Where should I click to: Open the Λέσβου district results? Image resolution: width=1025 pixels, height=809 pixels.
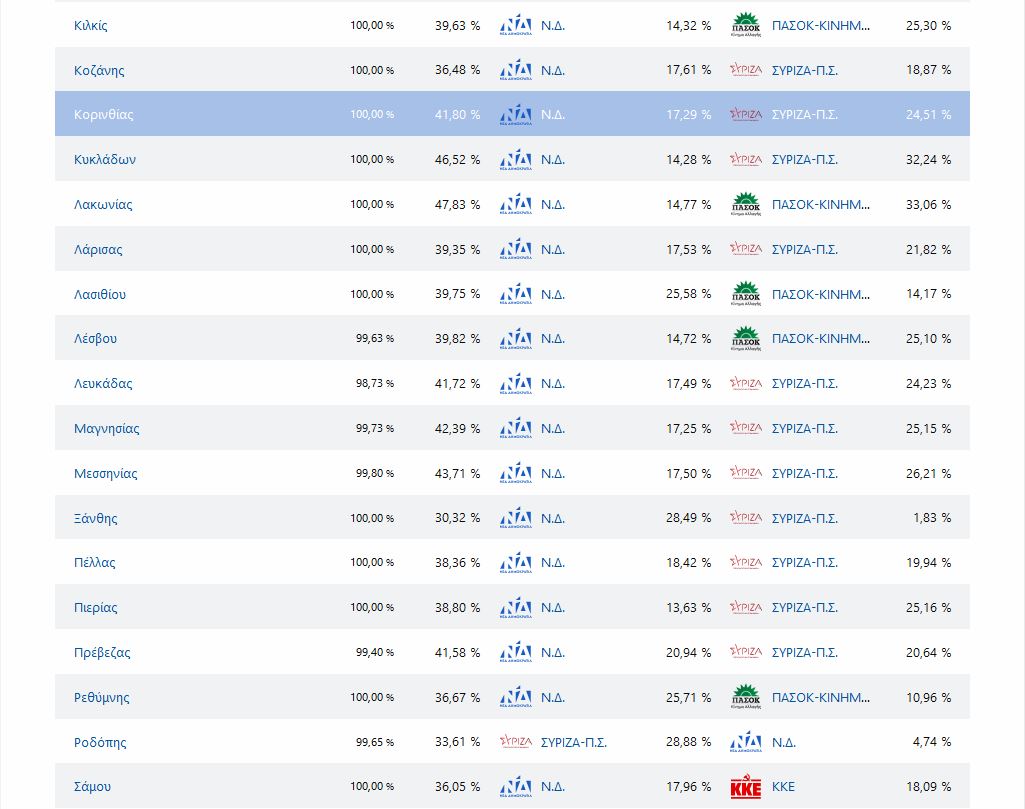(x=95, y=339)
